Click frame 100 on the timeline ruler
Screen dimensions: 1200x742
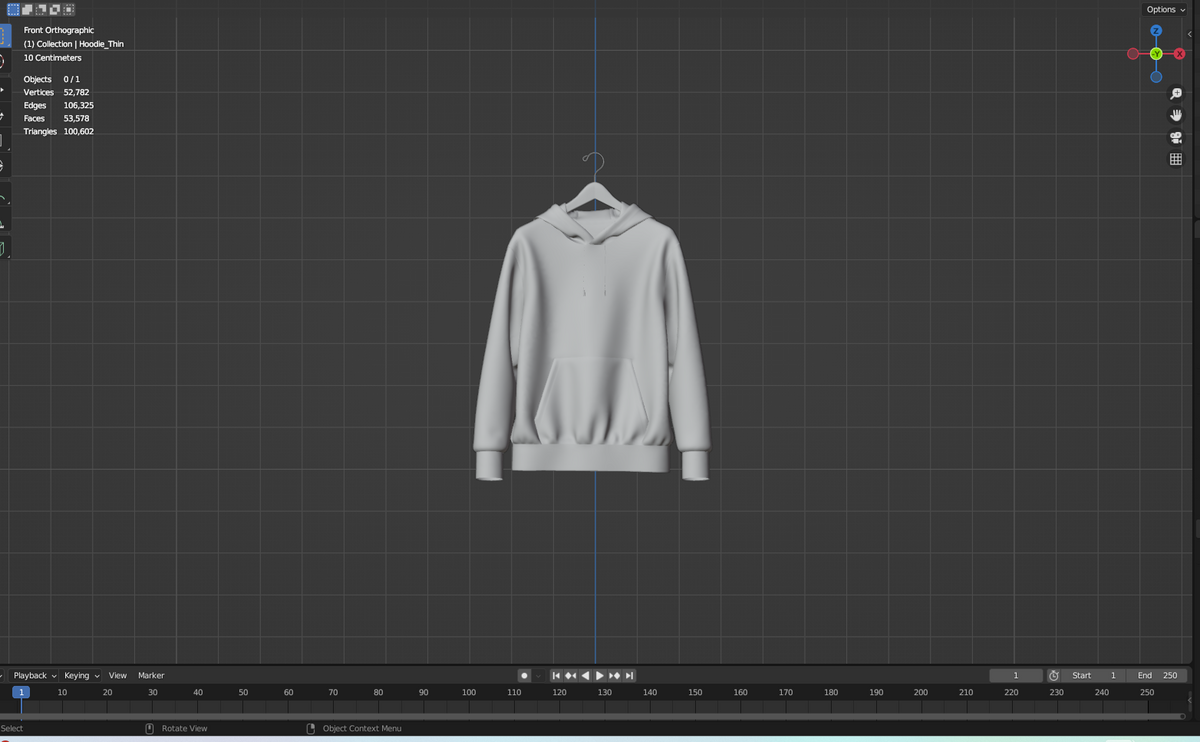(469, 692)
